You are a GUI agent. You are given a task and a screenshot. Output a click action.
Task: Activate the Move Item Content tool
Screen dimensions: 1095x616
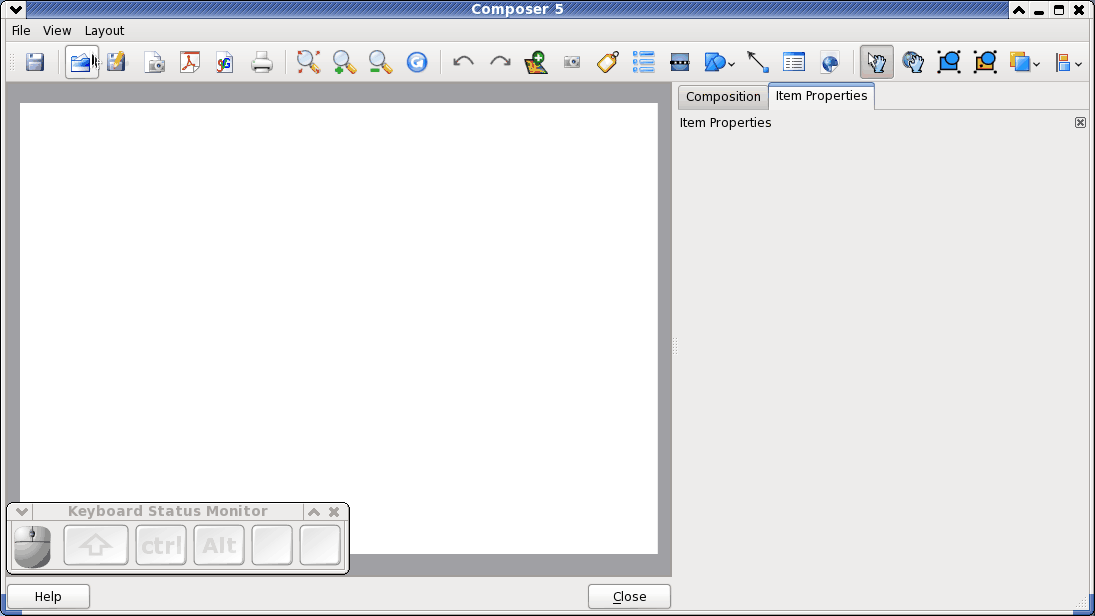click(x=913, y=62)
